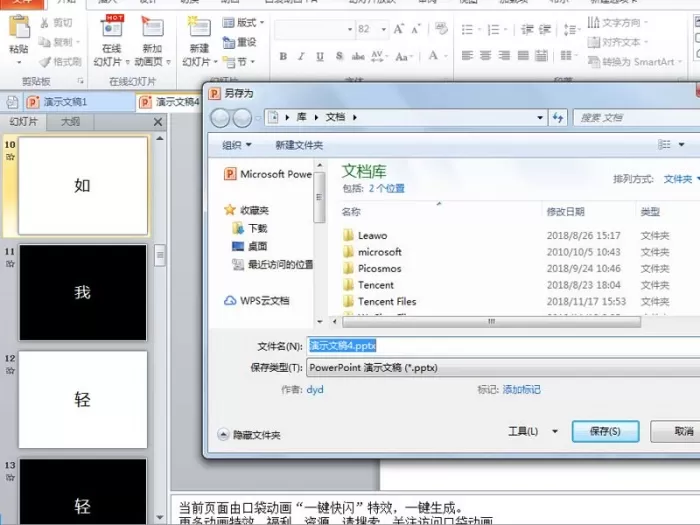Click the refresh icon beside address bar
The height and width of the screenshot is (525, 700).
pyautogui.click(x=558, y=118)
